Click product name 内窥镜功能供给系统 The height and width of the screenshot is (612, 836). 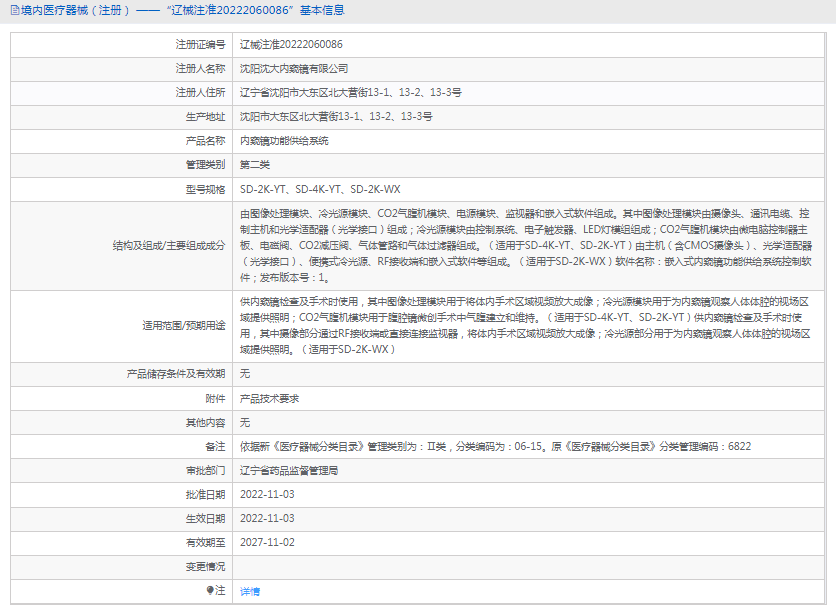coord(284,141)
